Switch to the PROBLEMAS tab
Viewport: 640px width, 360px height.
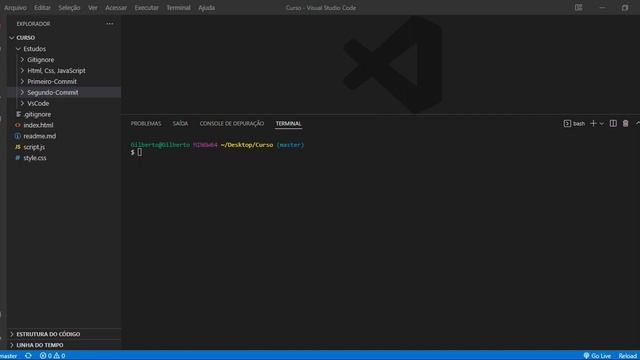pos(146,123)
